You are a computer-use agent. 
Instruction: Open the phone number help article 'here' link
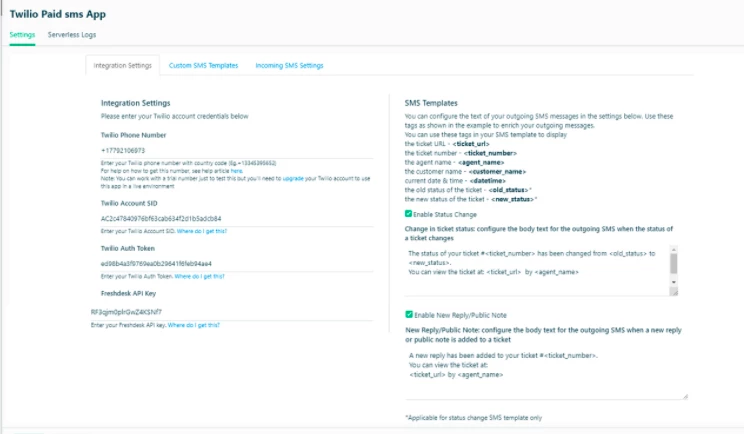236,171
